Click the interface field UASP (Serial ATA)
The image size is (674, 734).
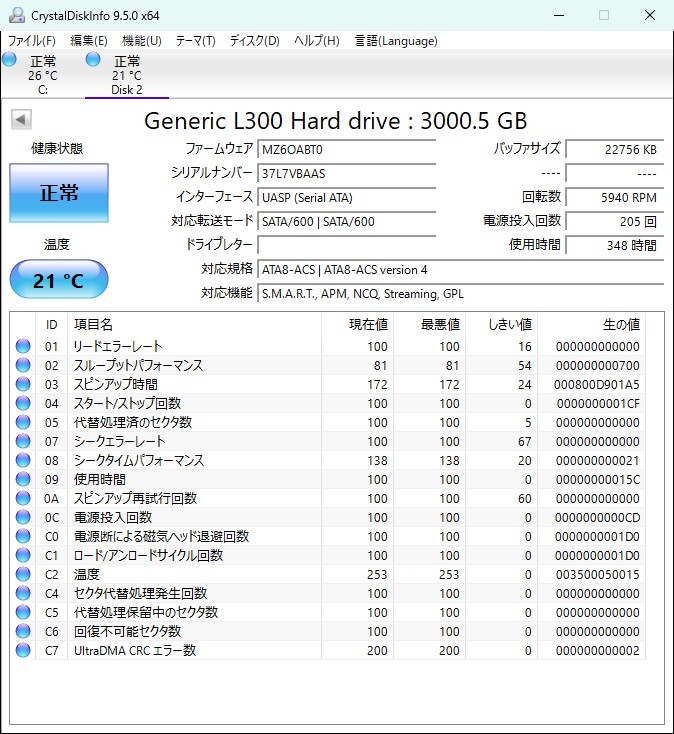[346, 198]
